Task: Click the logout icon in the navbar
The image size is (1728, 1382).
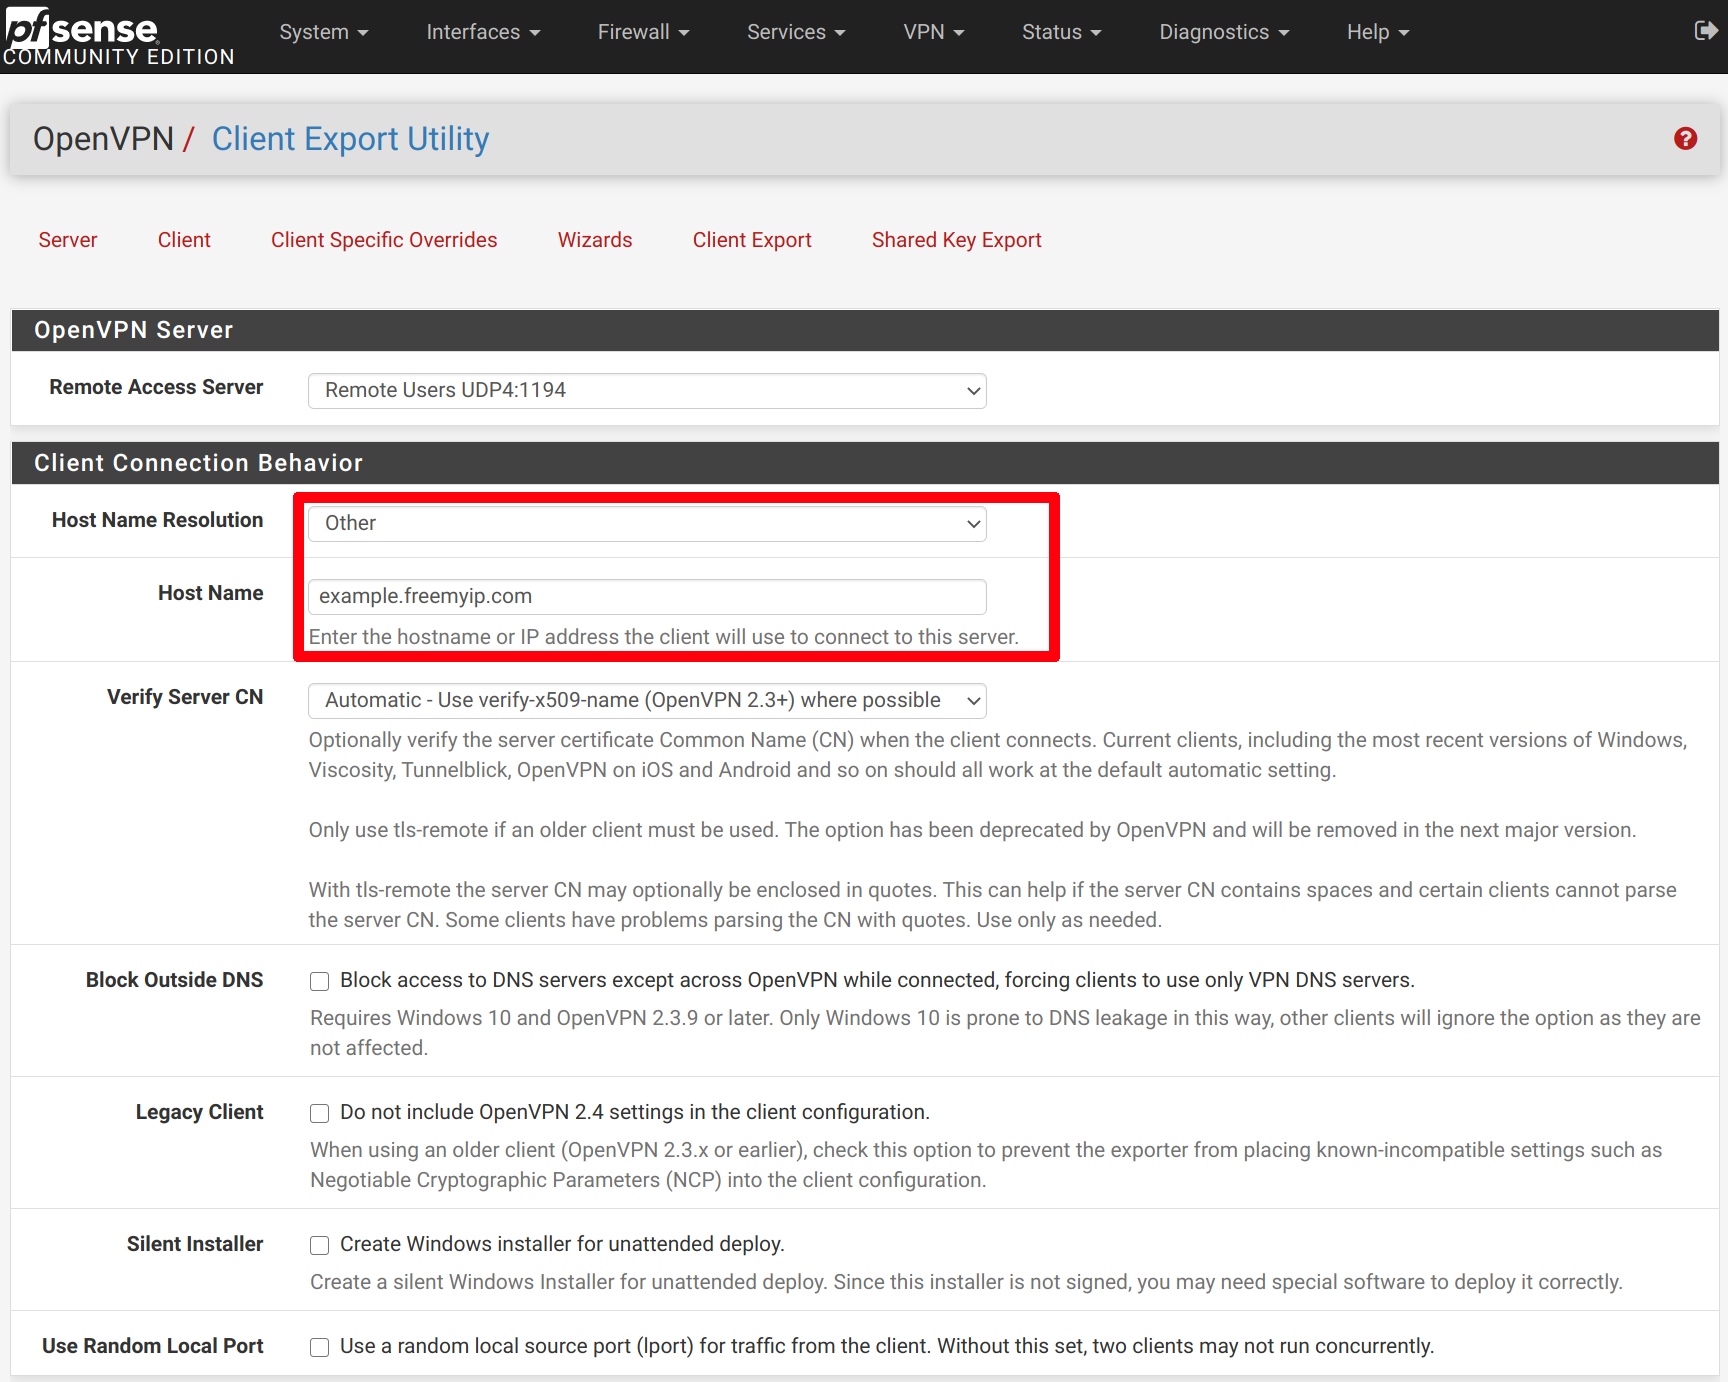Action: click(1706, 31)
